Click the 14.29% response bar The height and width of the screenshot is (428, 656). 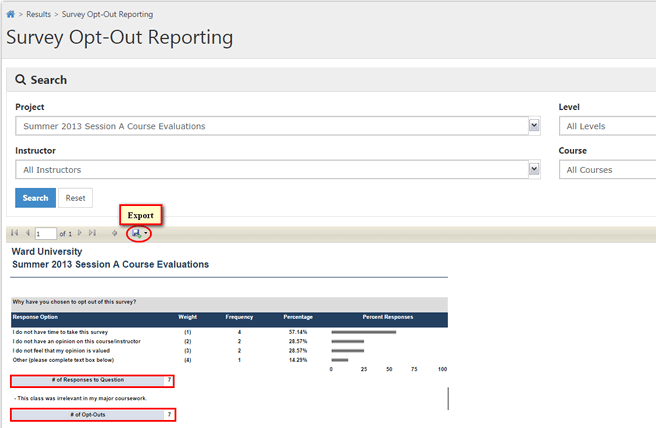(340, 360)
